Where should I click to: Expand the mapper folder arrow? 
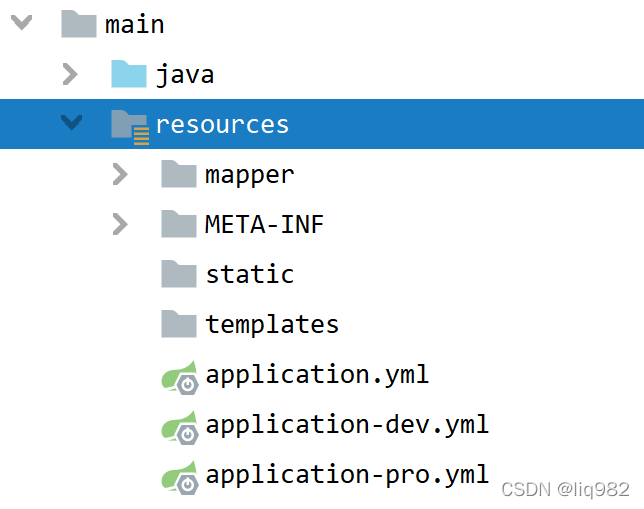pos(120,174)
